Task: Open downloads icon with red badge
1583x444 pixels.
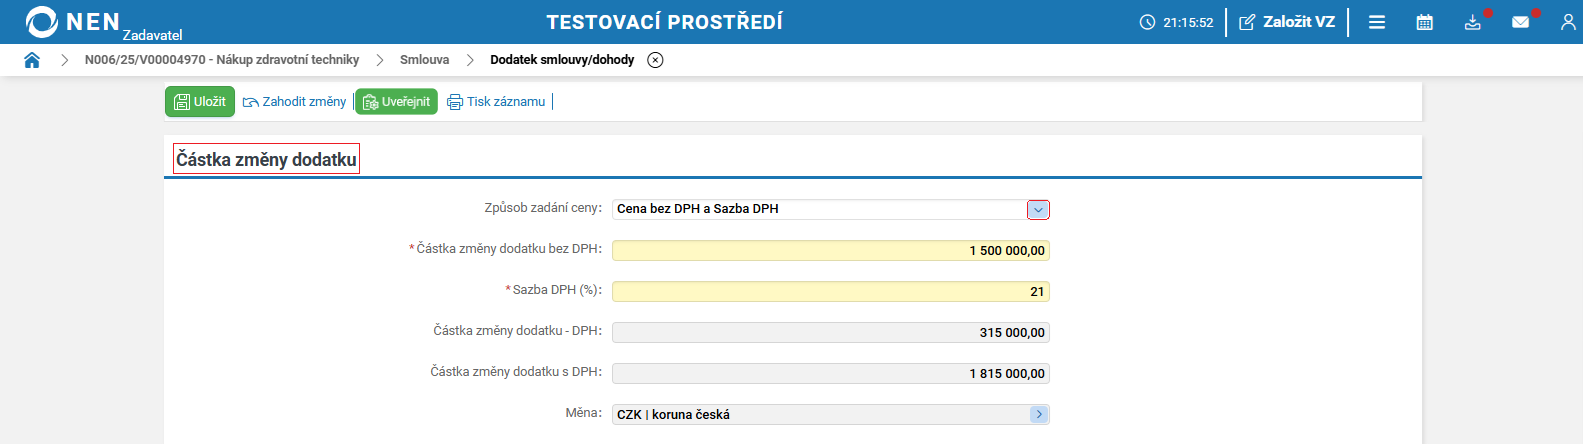Action: pos(1473,22)
